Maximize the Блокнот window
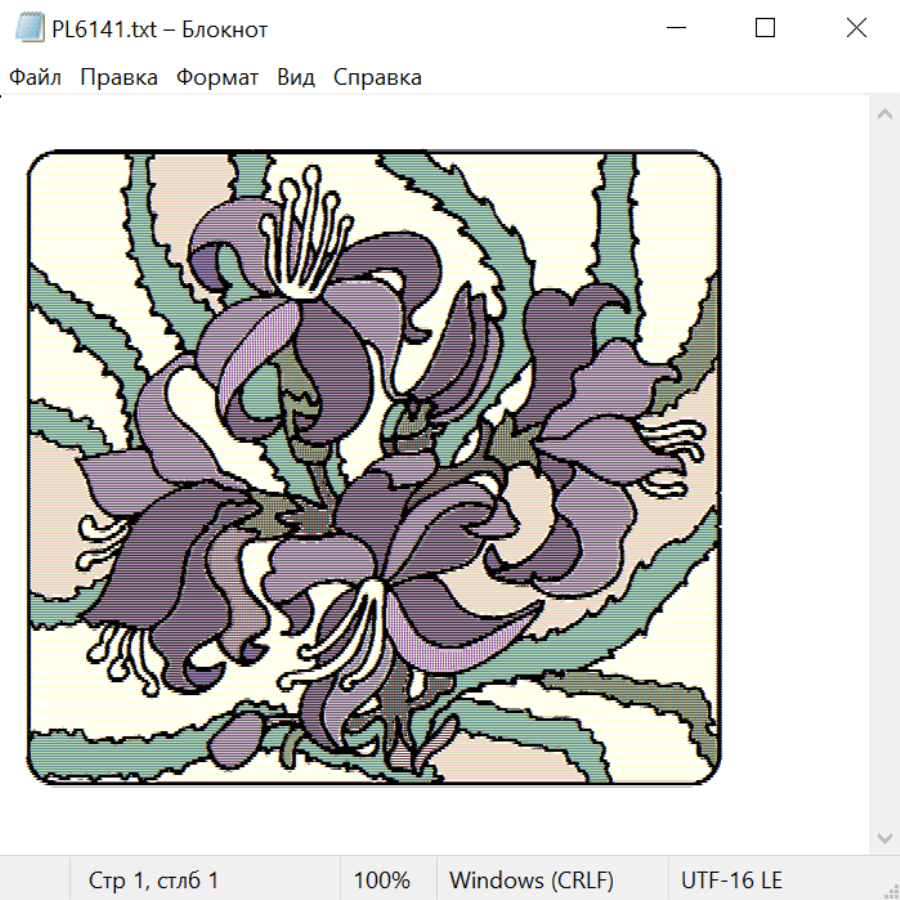Viewport: 900px width, 900px height. tap(765, 28)
